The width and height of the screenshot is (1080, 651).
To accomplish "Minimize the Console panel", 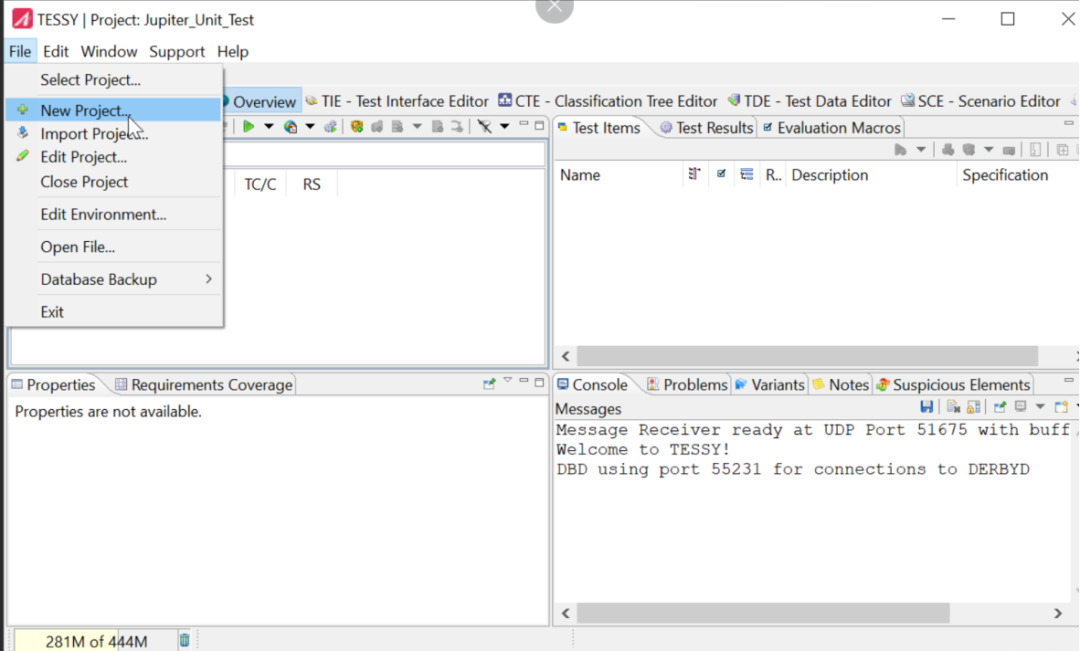I will (x=1068, y=380).
